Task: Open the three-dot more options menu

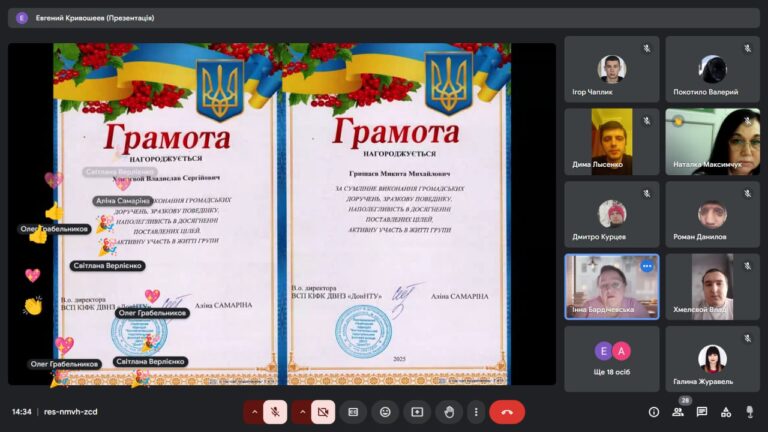Action: tap(476, 412)
